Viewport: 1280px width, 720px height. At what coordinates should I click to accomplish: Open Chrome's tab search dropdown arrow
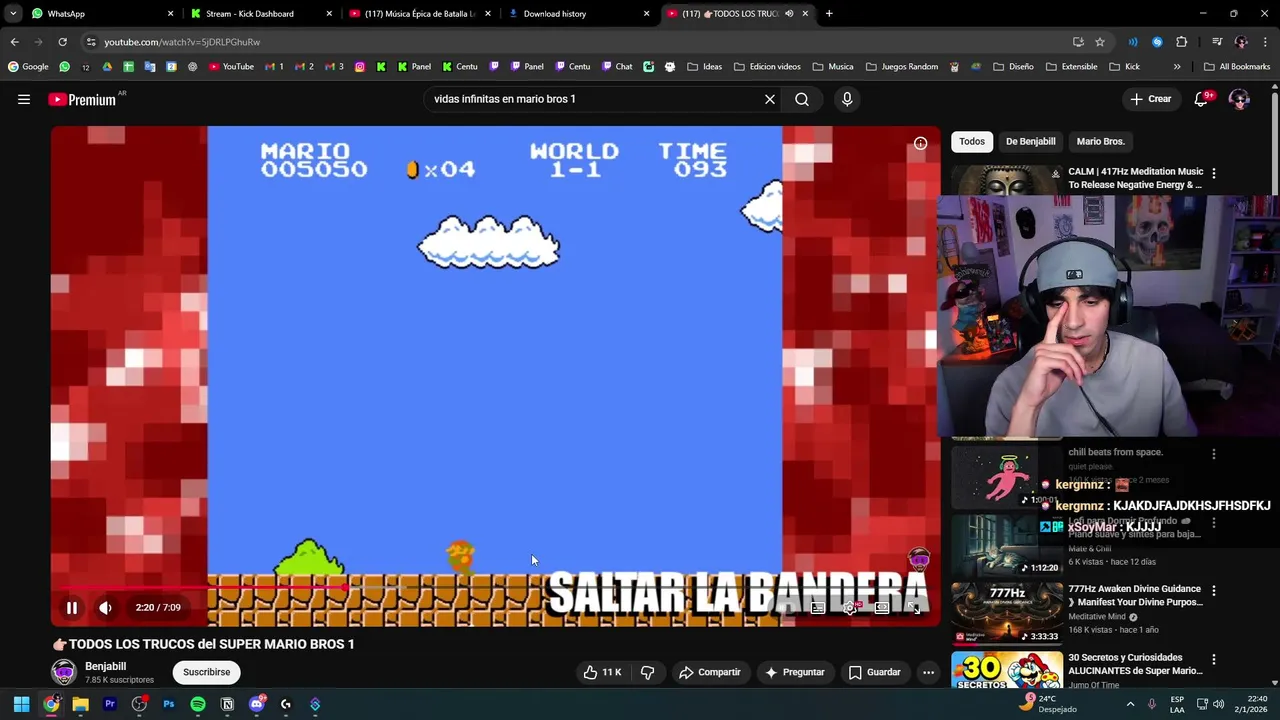pos(12,14)
